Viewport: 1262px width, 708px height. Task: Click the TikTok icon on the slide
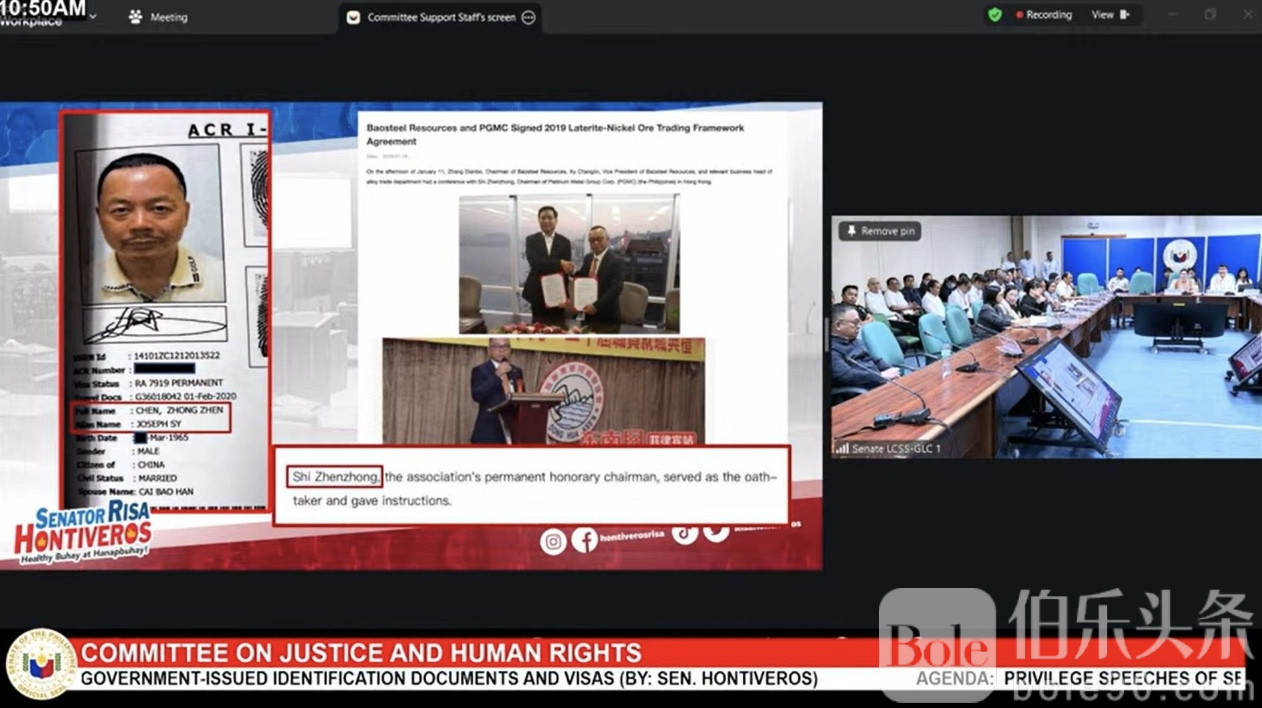point(684,533)
